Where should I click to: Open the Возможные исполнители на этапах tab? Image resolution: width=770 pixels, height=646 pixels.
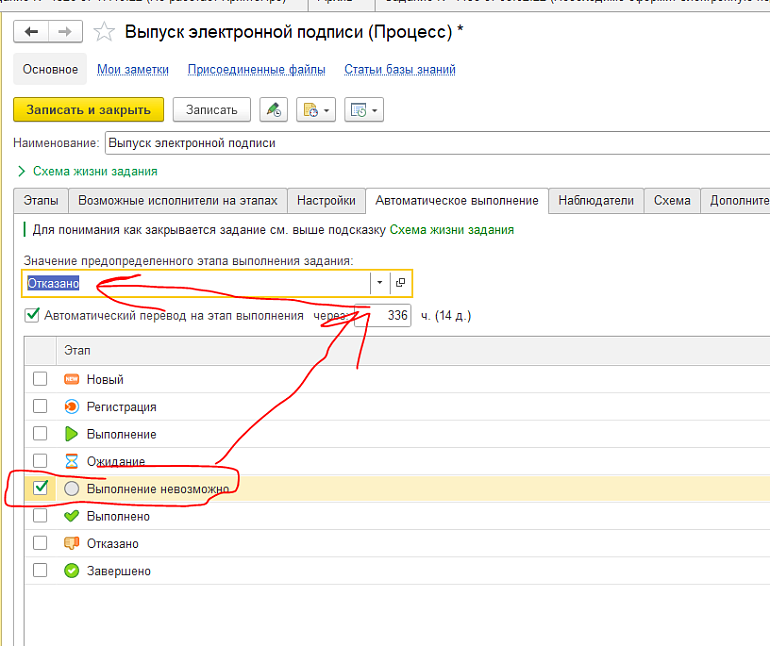click(179, 200)
